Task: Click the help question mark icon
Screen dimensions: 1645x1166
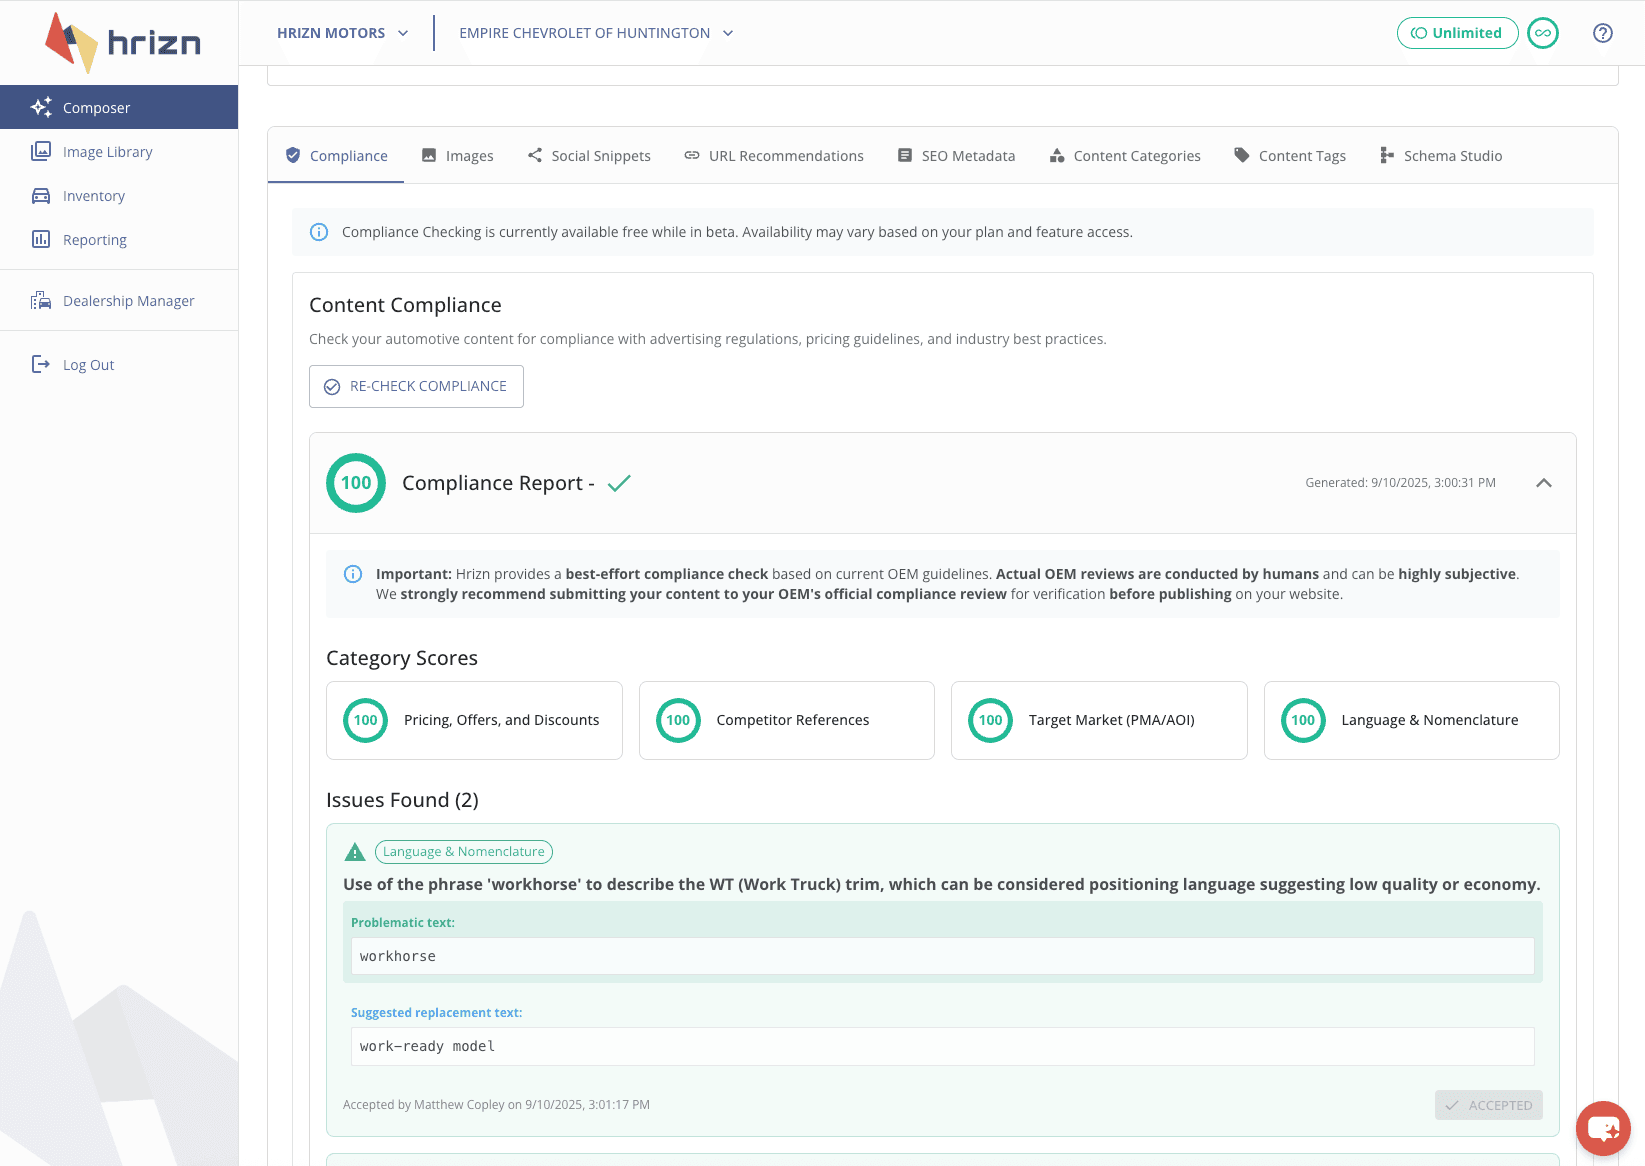Action: (x=1602, y=33)
